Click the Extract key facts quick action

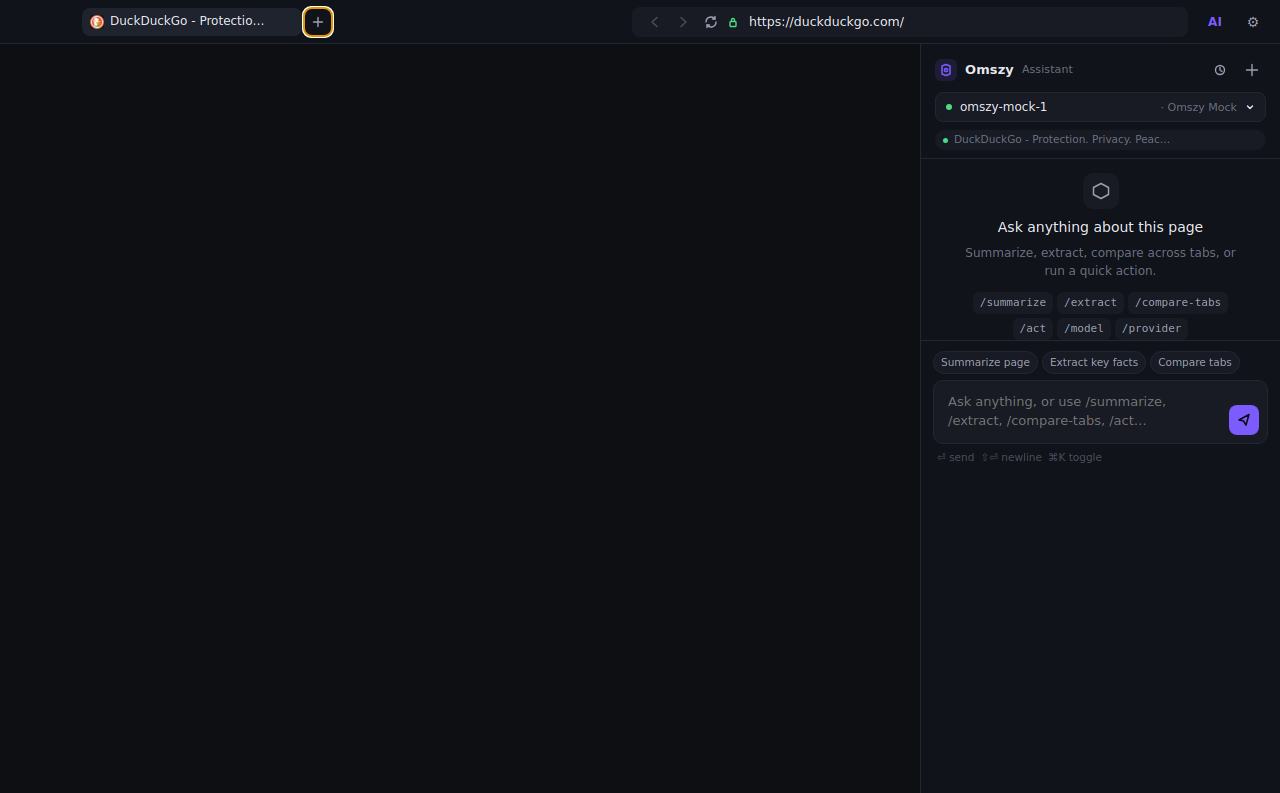(x=1094, y=362)
